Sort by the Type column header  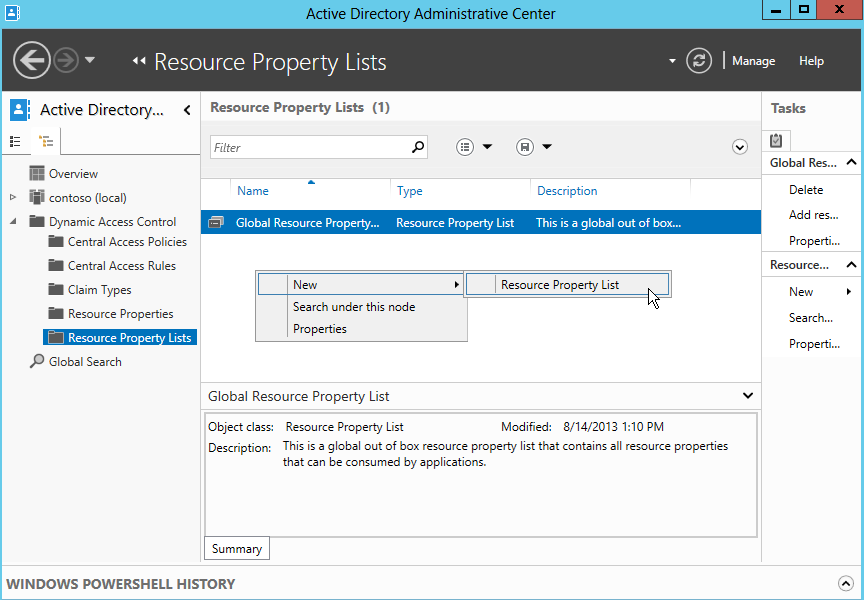point(409,191)
